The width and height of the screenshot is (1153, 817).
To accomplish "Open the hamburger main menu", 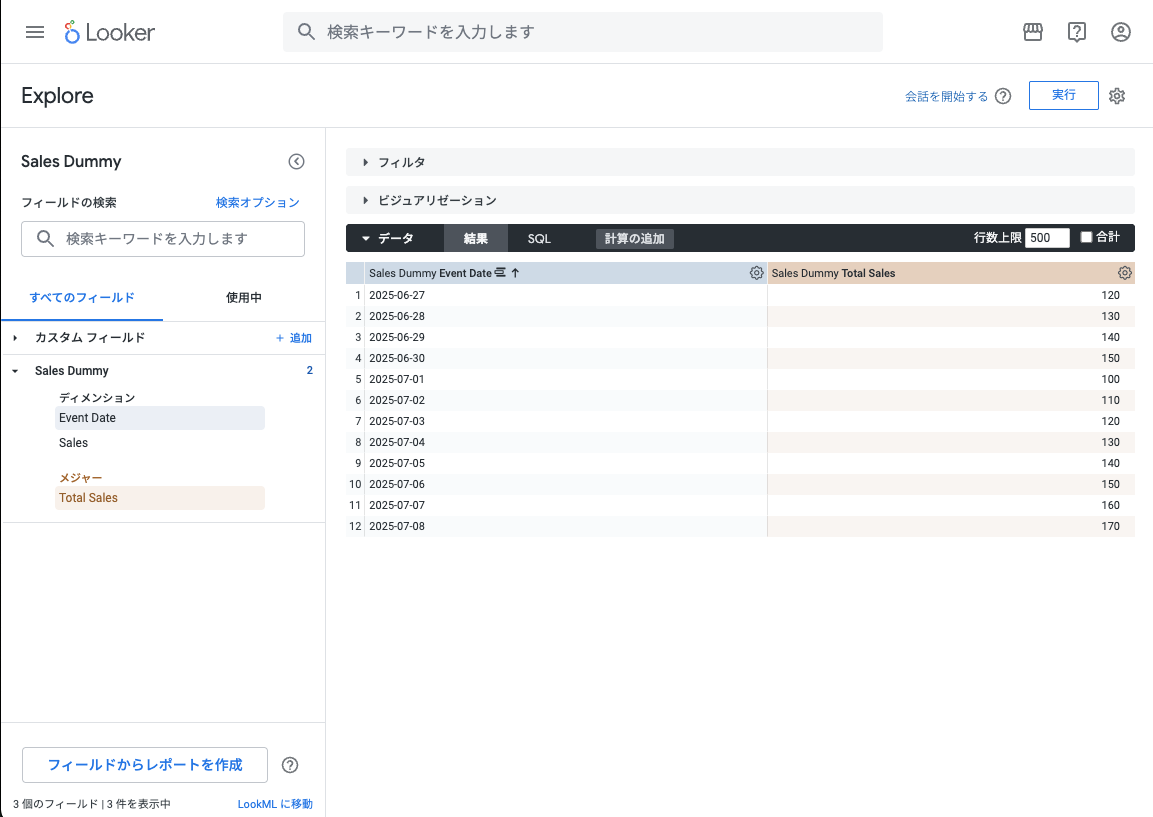I will coord(35,32).
